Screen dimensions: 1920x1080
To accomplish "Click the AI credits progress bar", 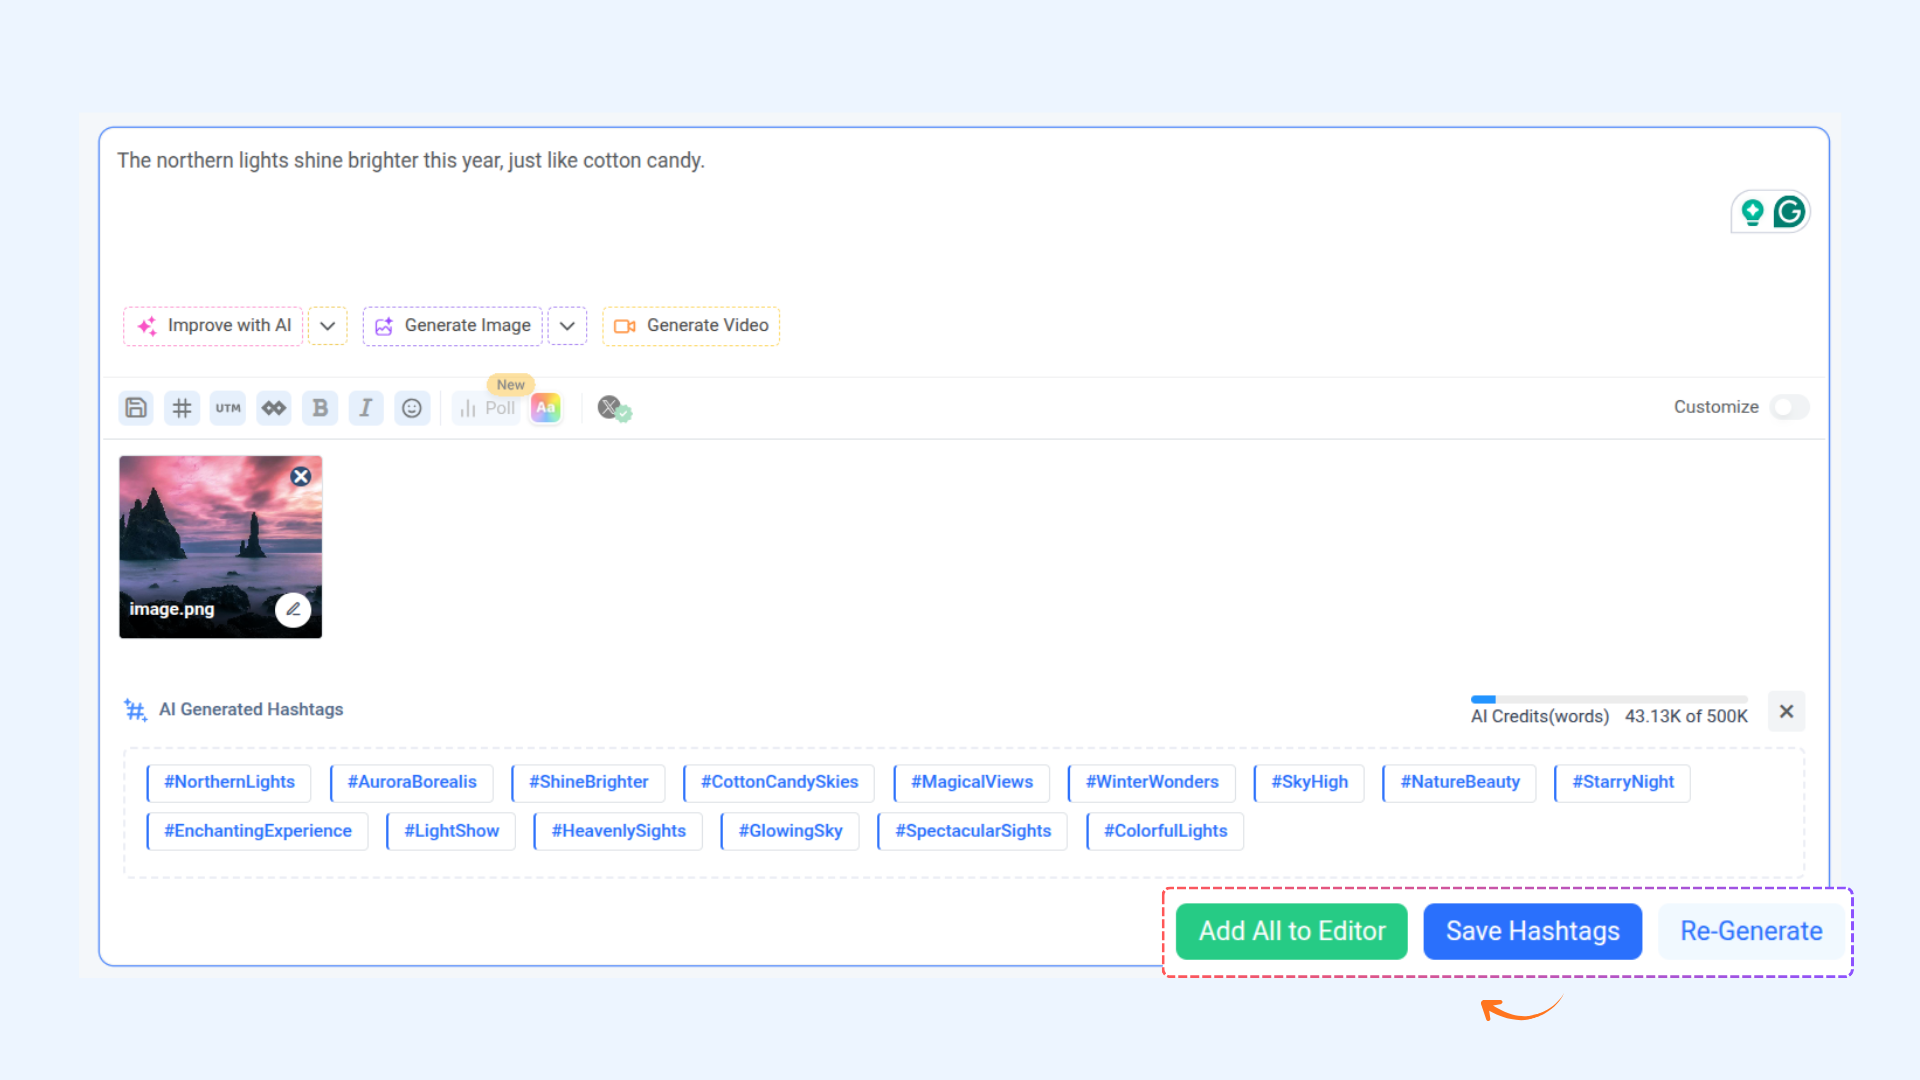I will tap(1608, 699).
